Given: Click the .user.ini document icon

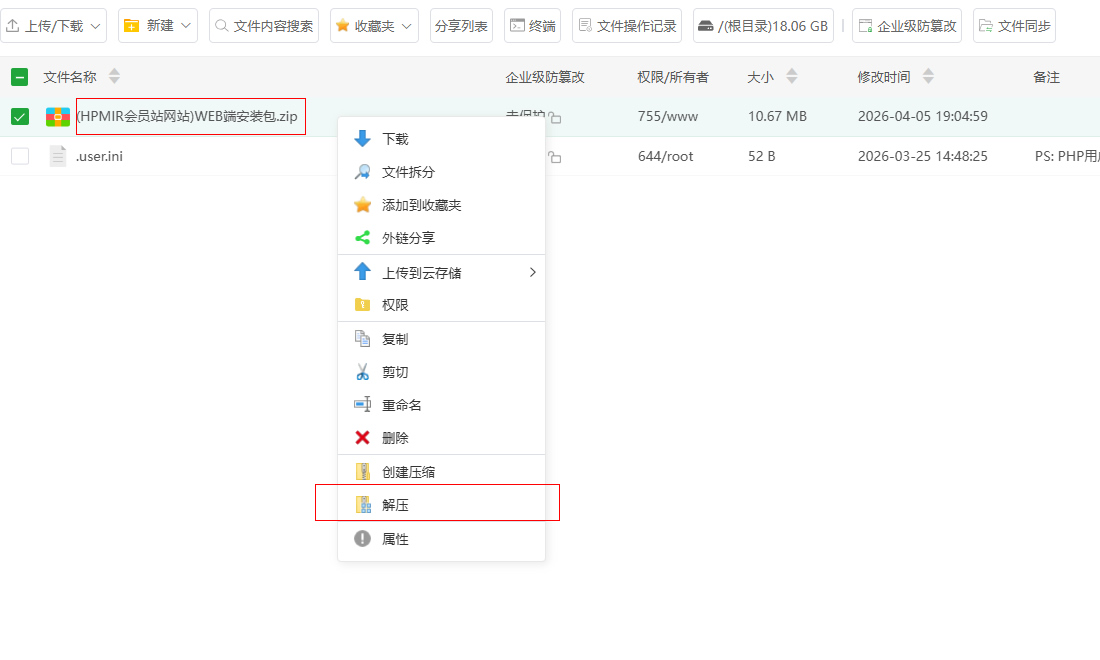Looking at the screenshot, I should (58, 156).
